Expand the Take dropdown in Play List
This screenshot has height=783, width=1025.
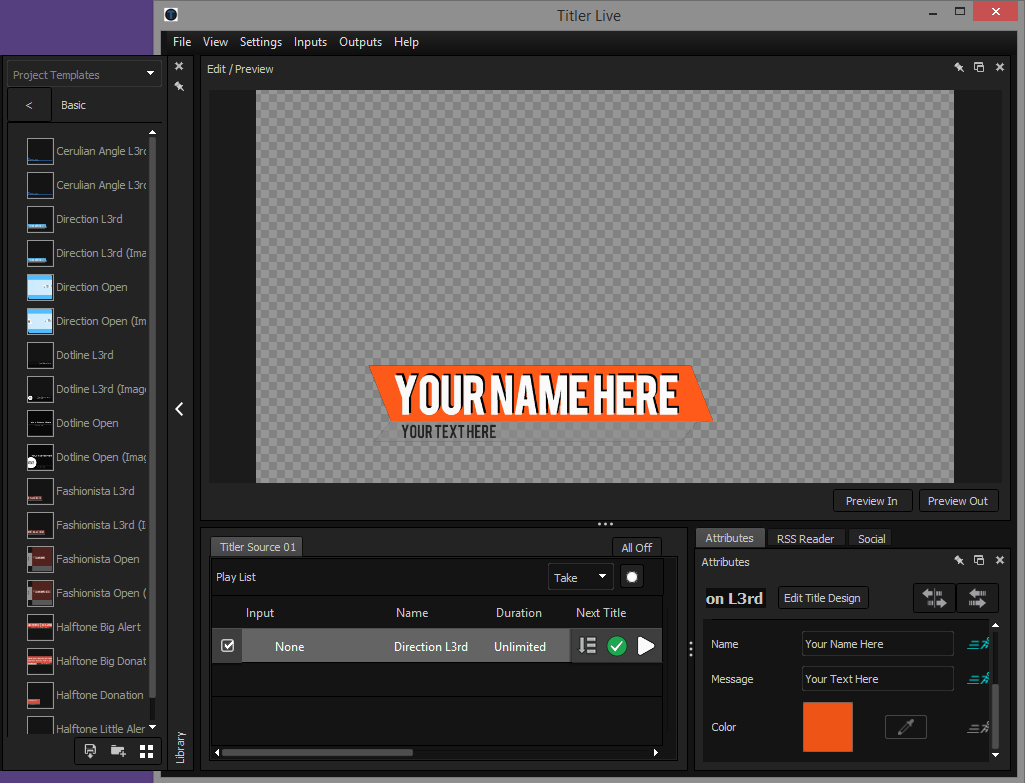click(x=580, y=577)
